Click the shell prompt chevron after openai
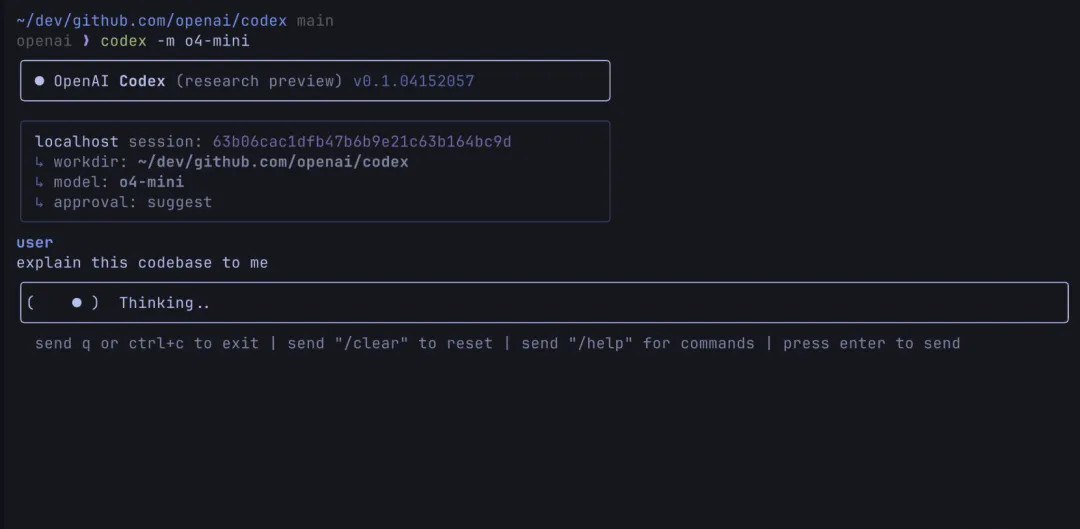The image size is (1080, 529). point(86,41)
